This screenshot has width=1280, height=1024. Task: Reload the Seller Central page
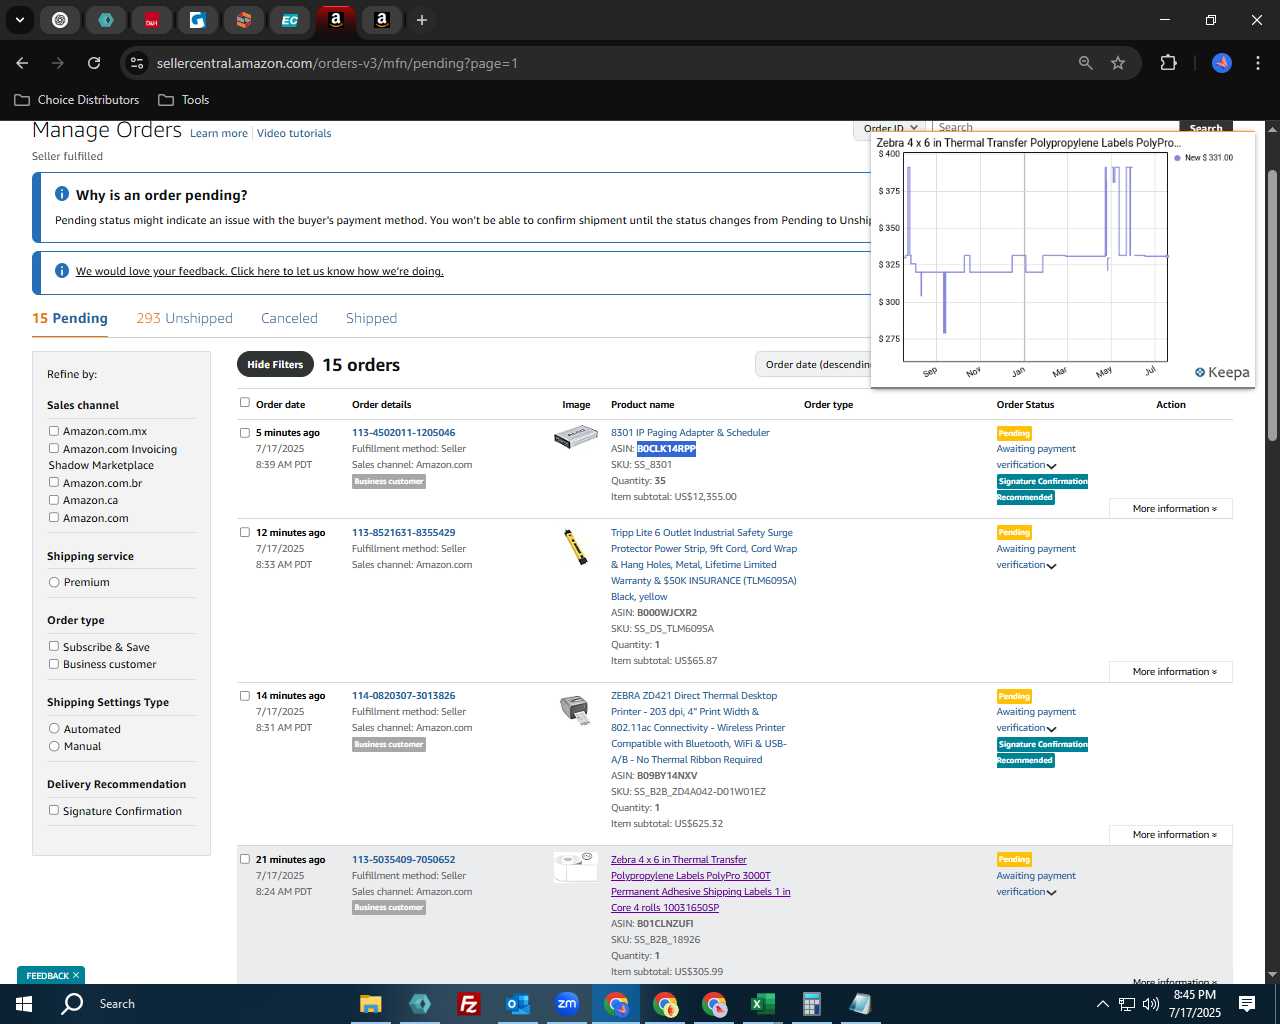[x=94, y=63]
